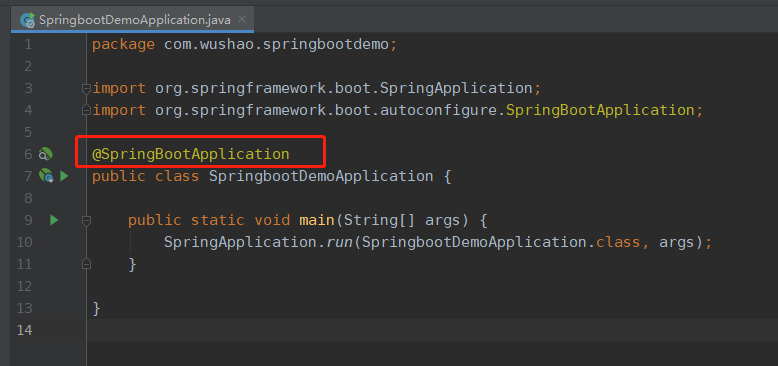
Task: Click the @SpringBootApplication annotation
Action: 191,154
